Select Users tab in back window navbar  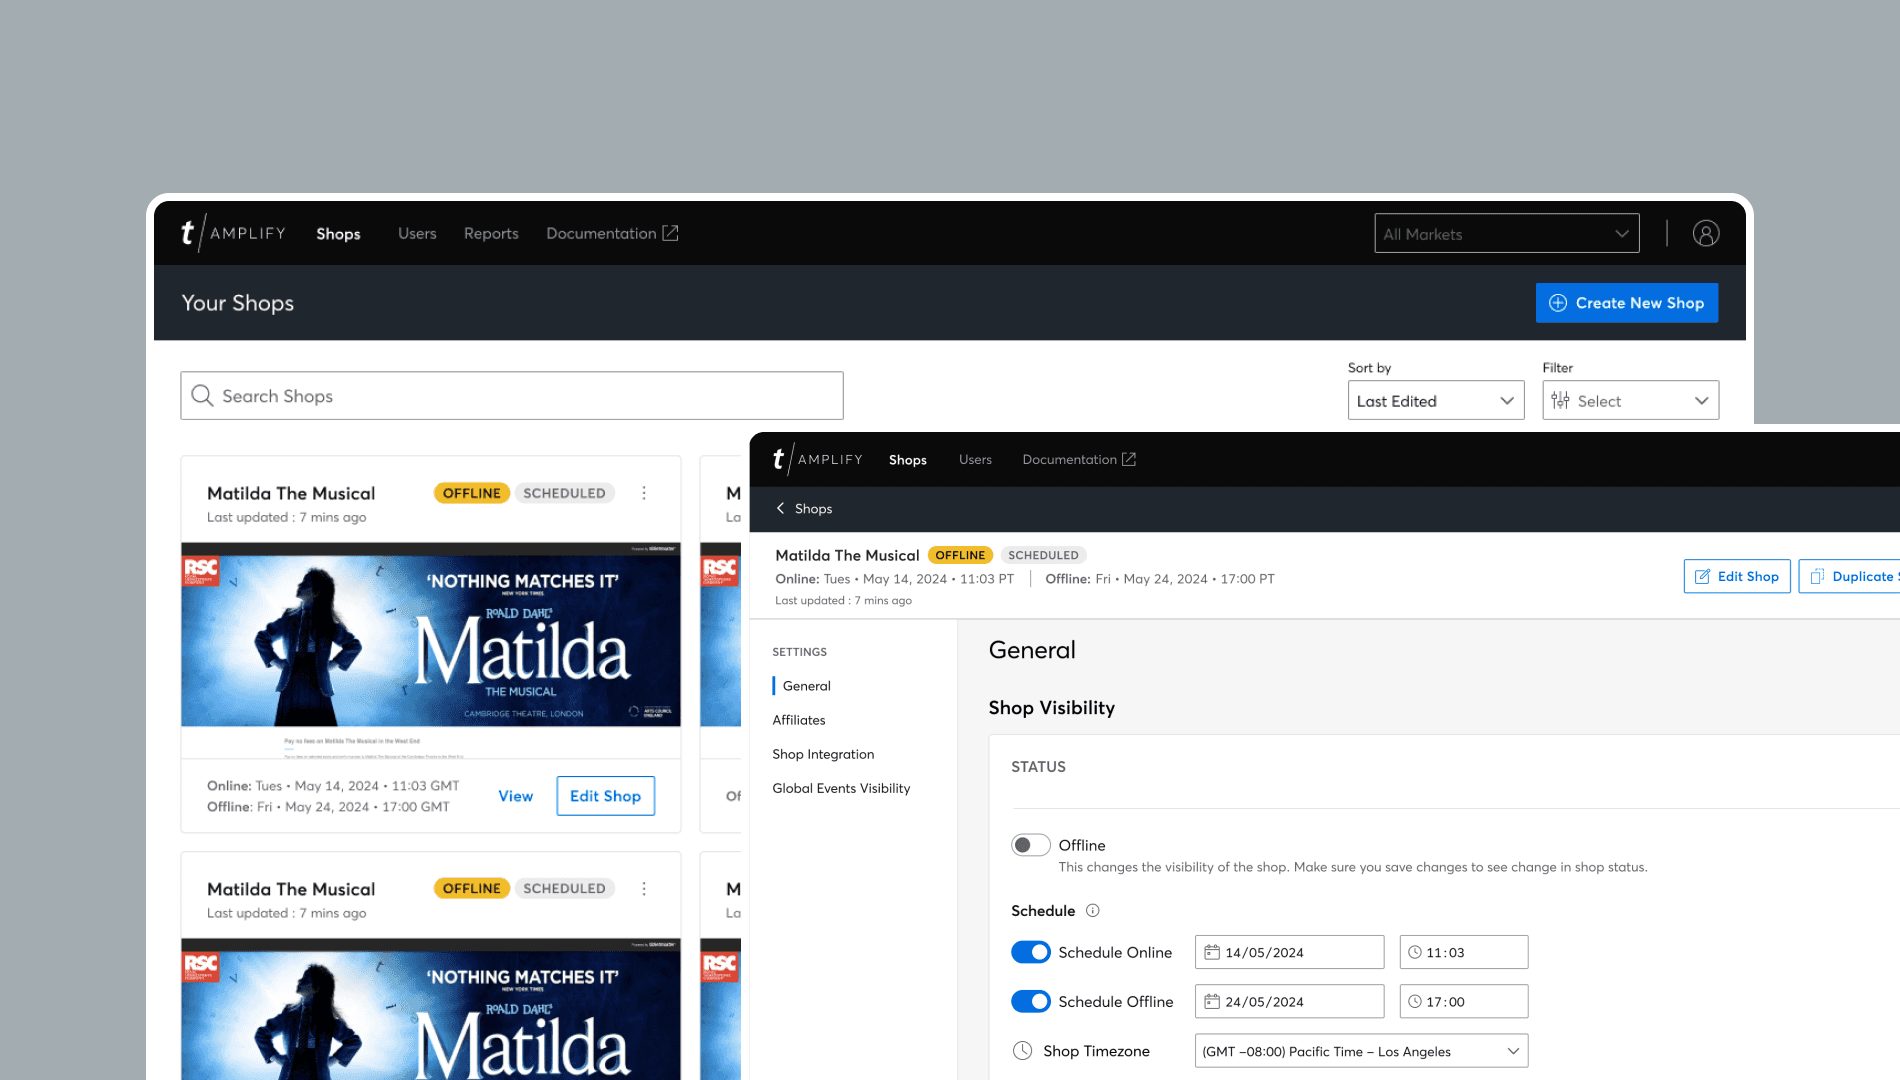(x=417, y=233)
